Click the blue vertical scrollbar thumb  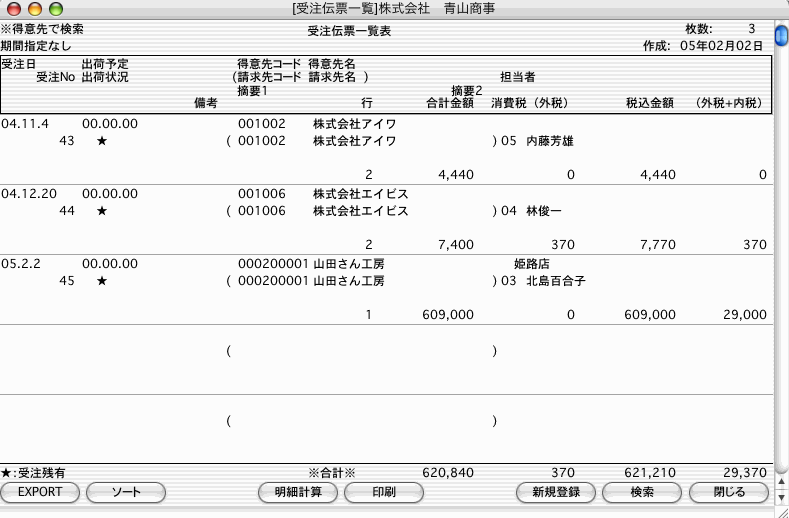[x=781, y=37]
